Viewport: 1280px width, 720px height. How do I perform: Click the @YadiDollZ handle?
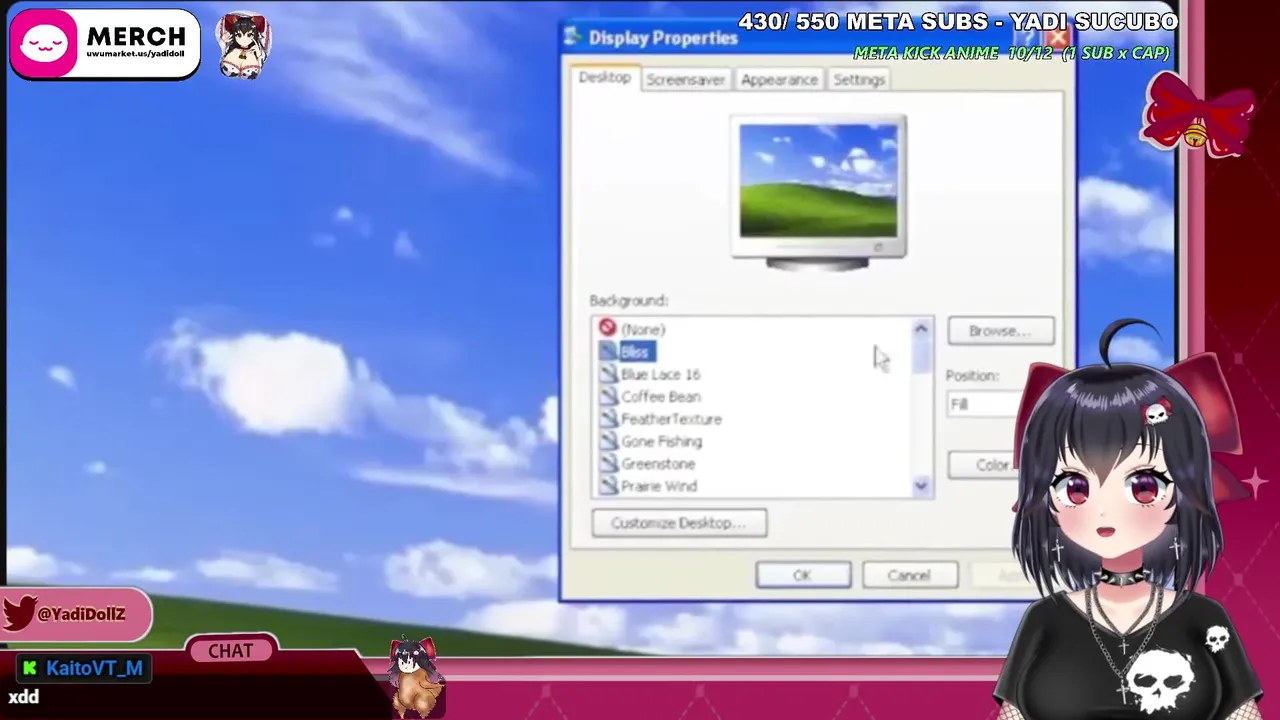(x=81, y=614)
